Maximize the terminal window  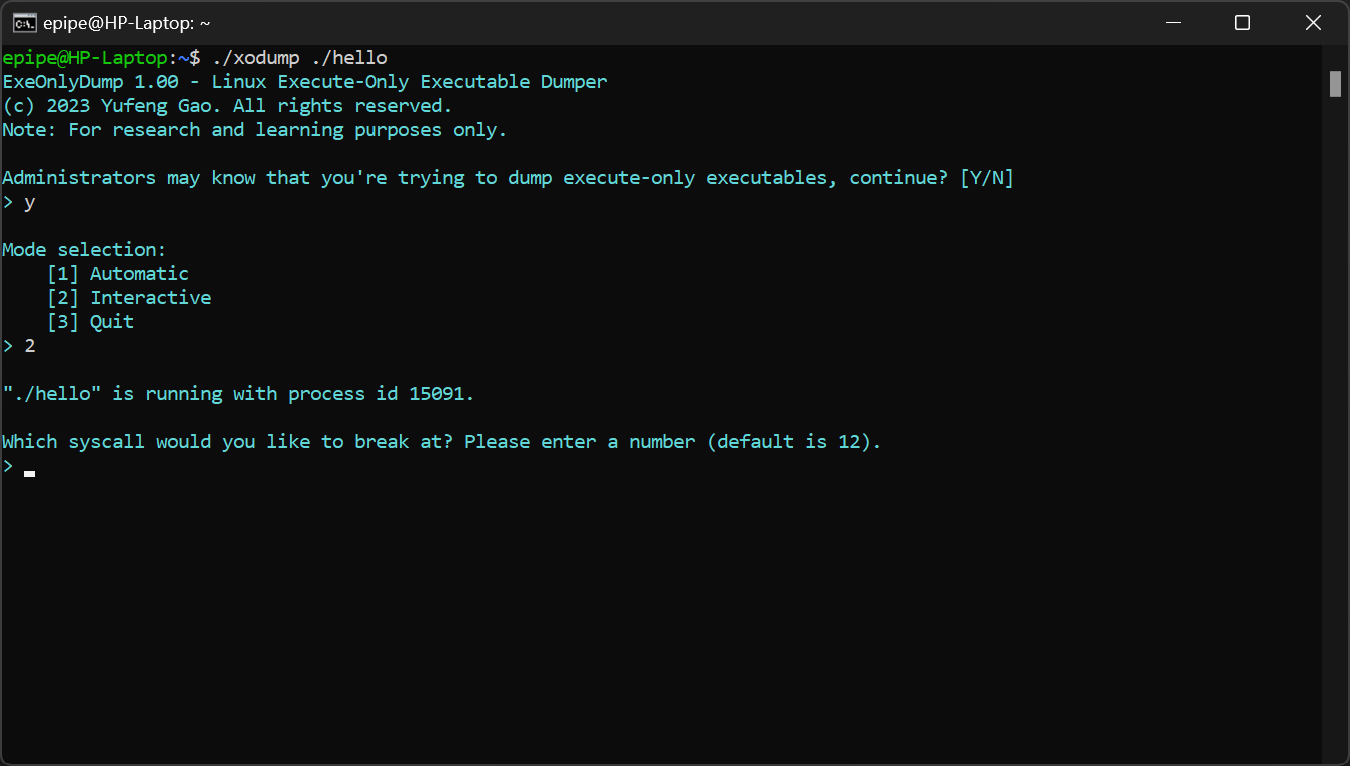coord(1242,23)
